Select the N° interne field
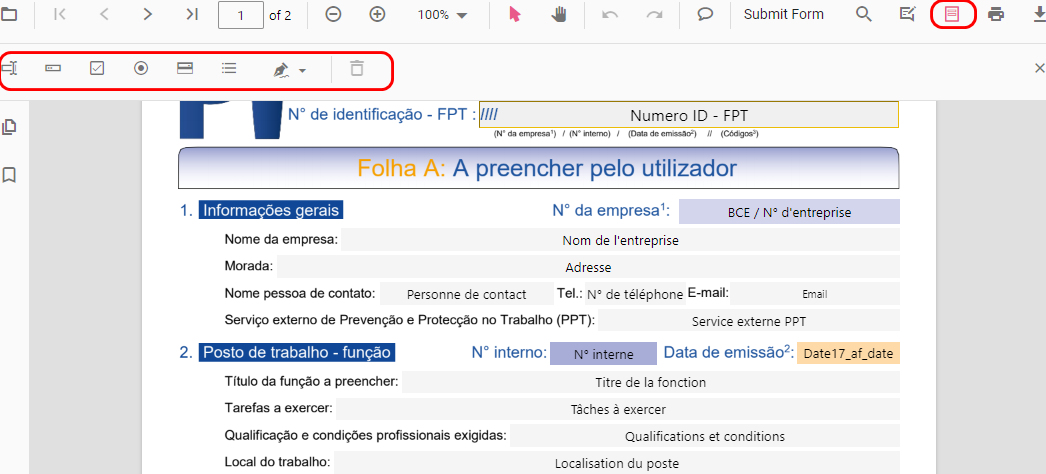 pyautogui.click(x=603, y=353)
